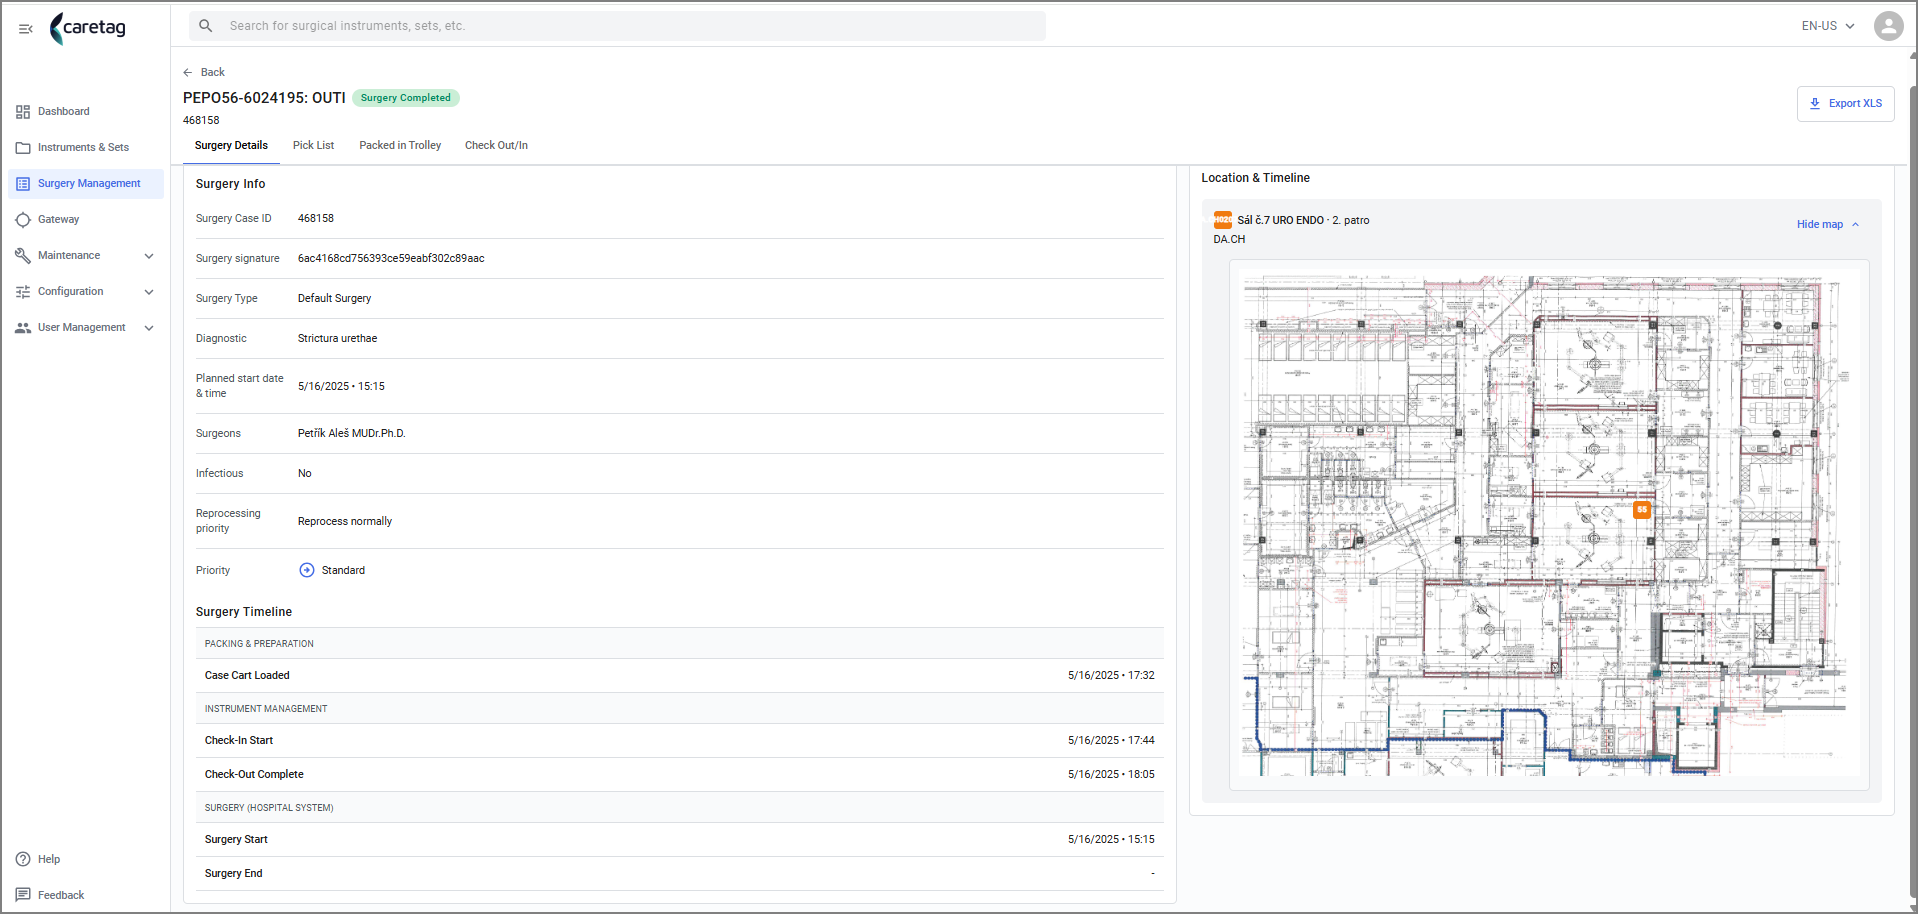The image size is (1918, 914).
Task: Open the user account avatar
Action: [1888, 26]
